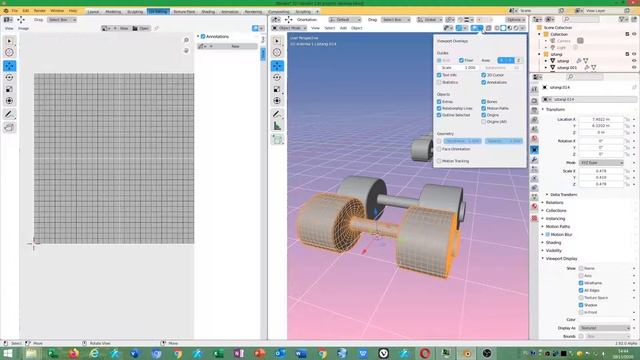
Task: Switch to the Modeling workspace tab
Action: point(113,11)
